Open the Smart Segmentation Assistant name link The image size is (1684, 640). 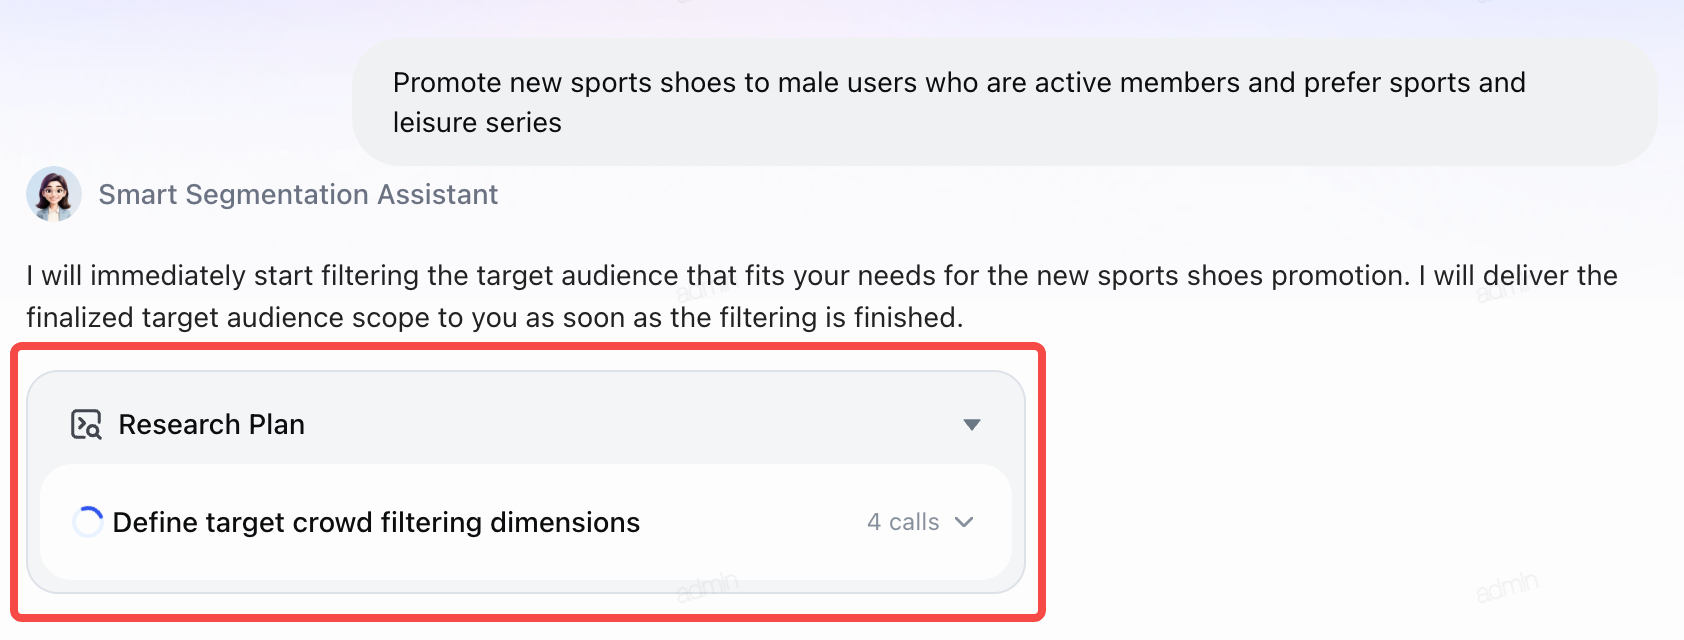[298, 194]
